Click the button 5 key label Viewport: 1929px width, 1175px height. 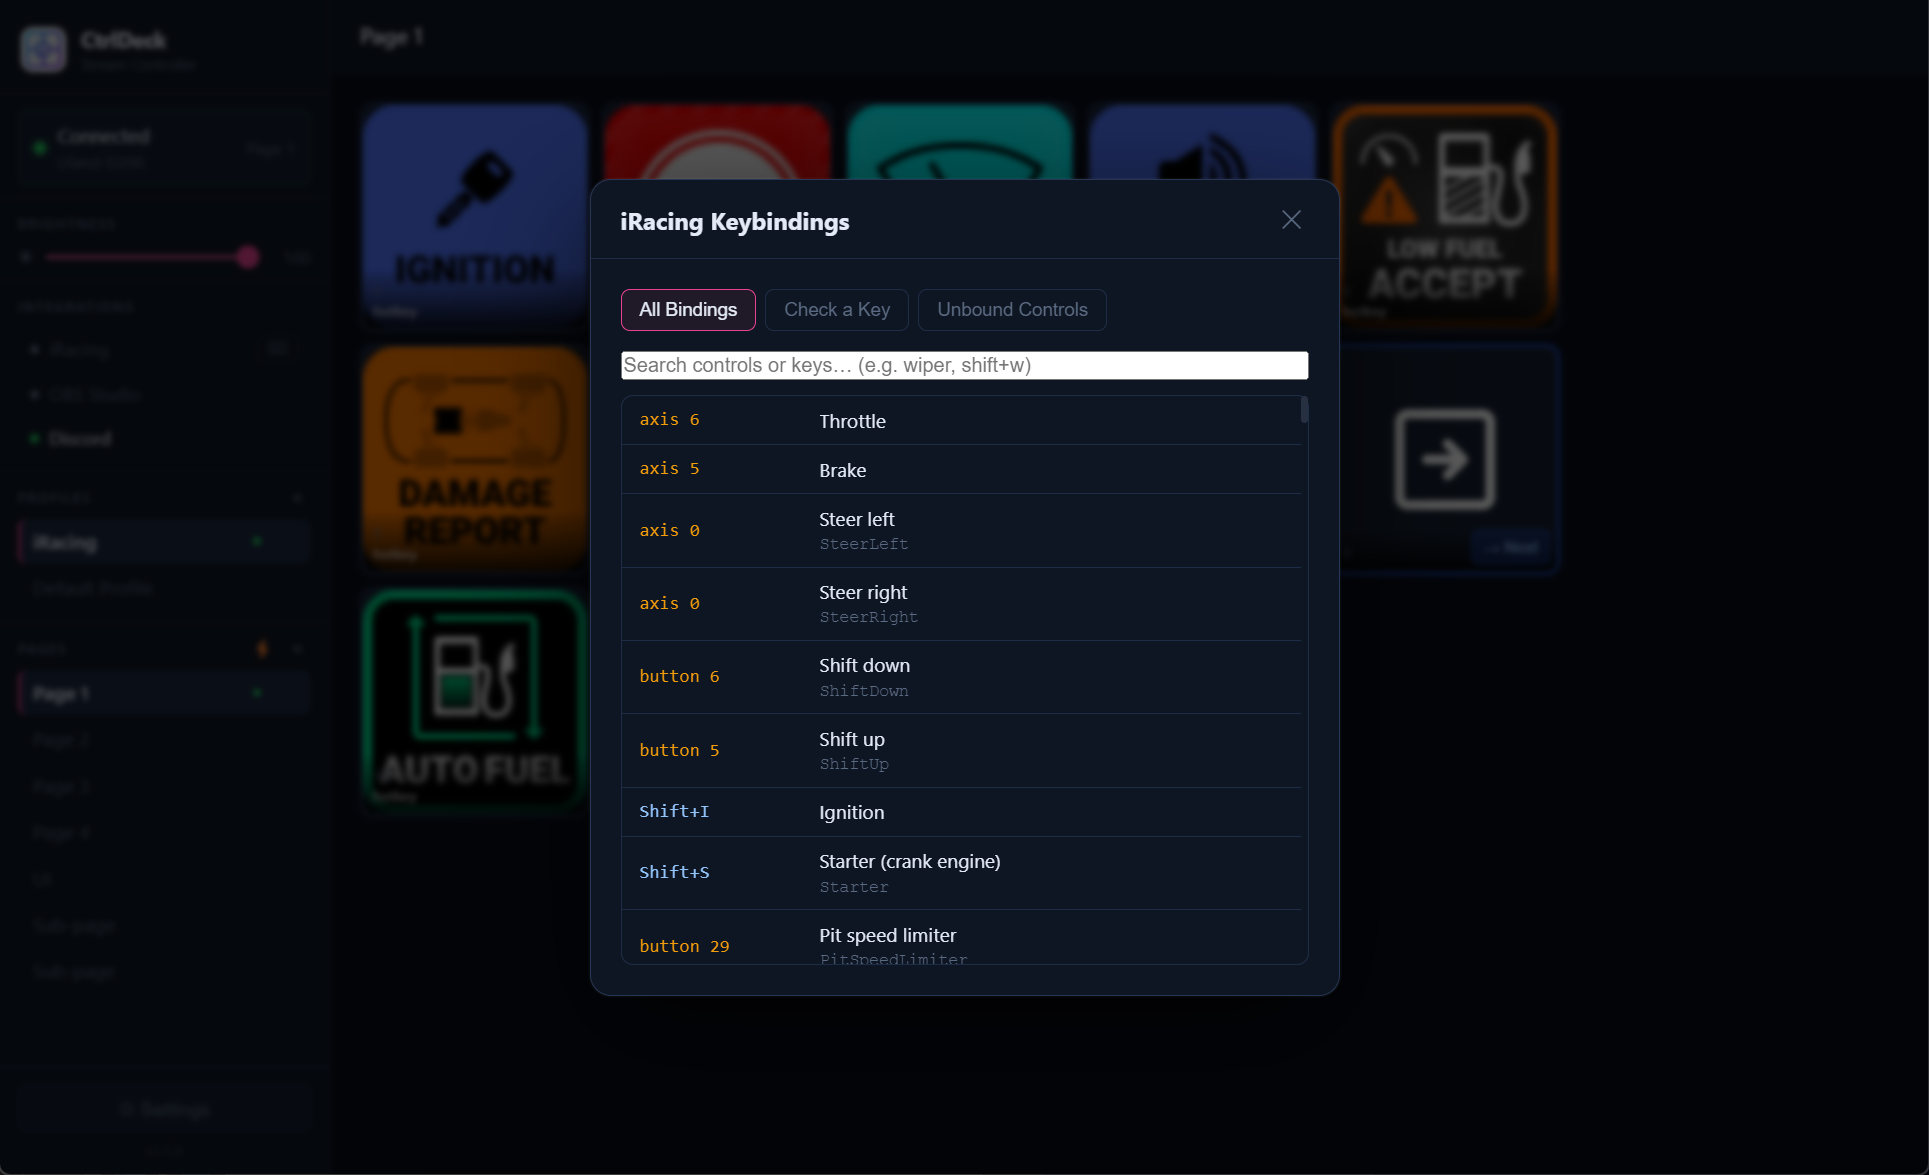(679, 751)
